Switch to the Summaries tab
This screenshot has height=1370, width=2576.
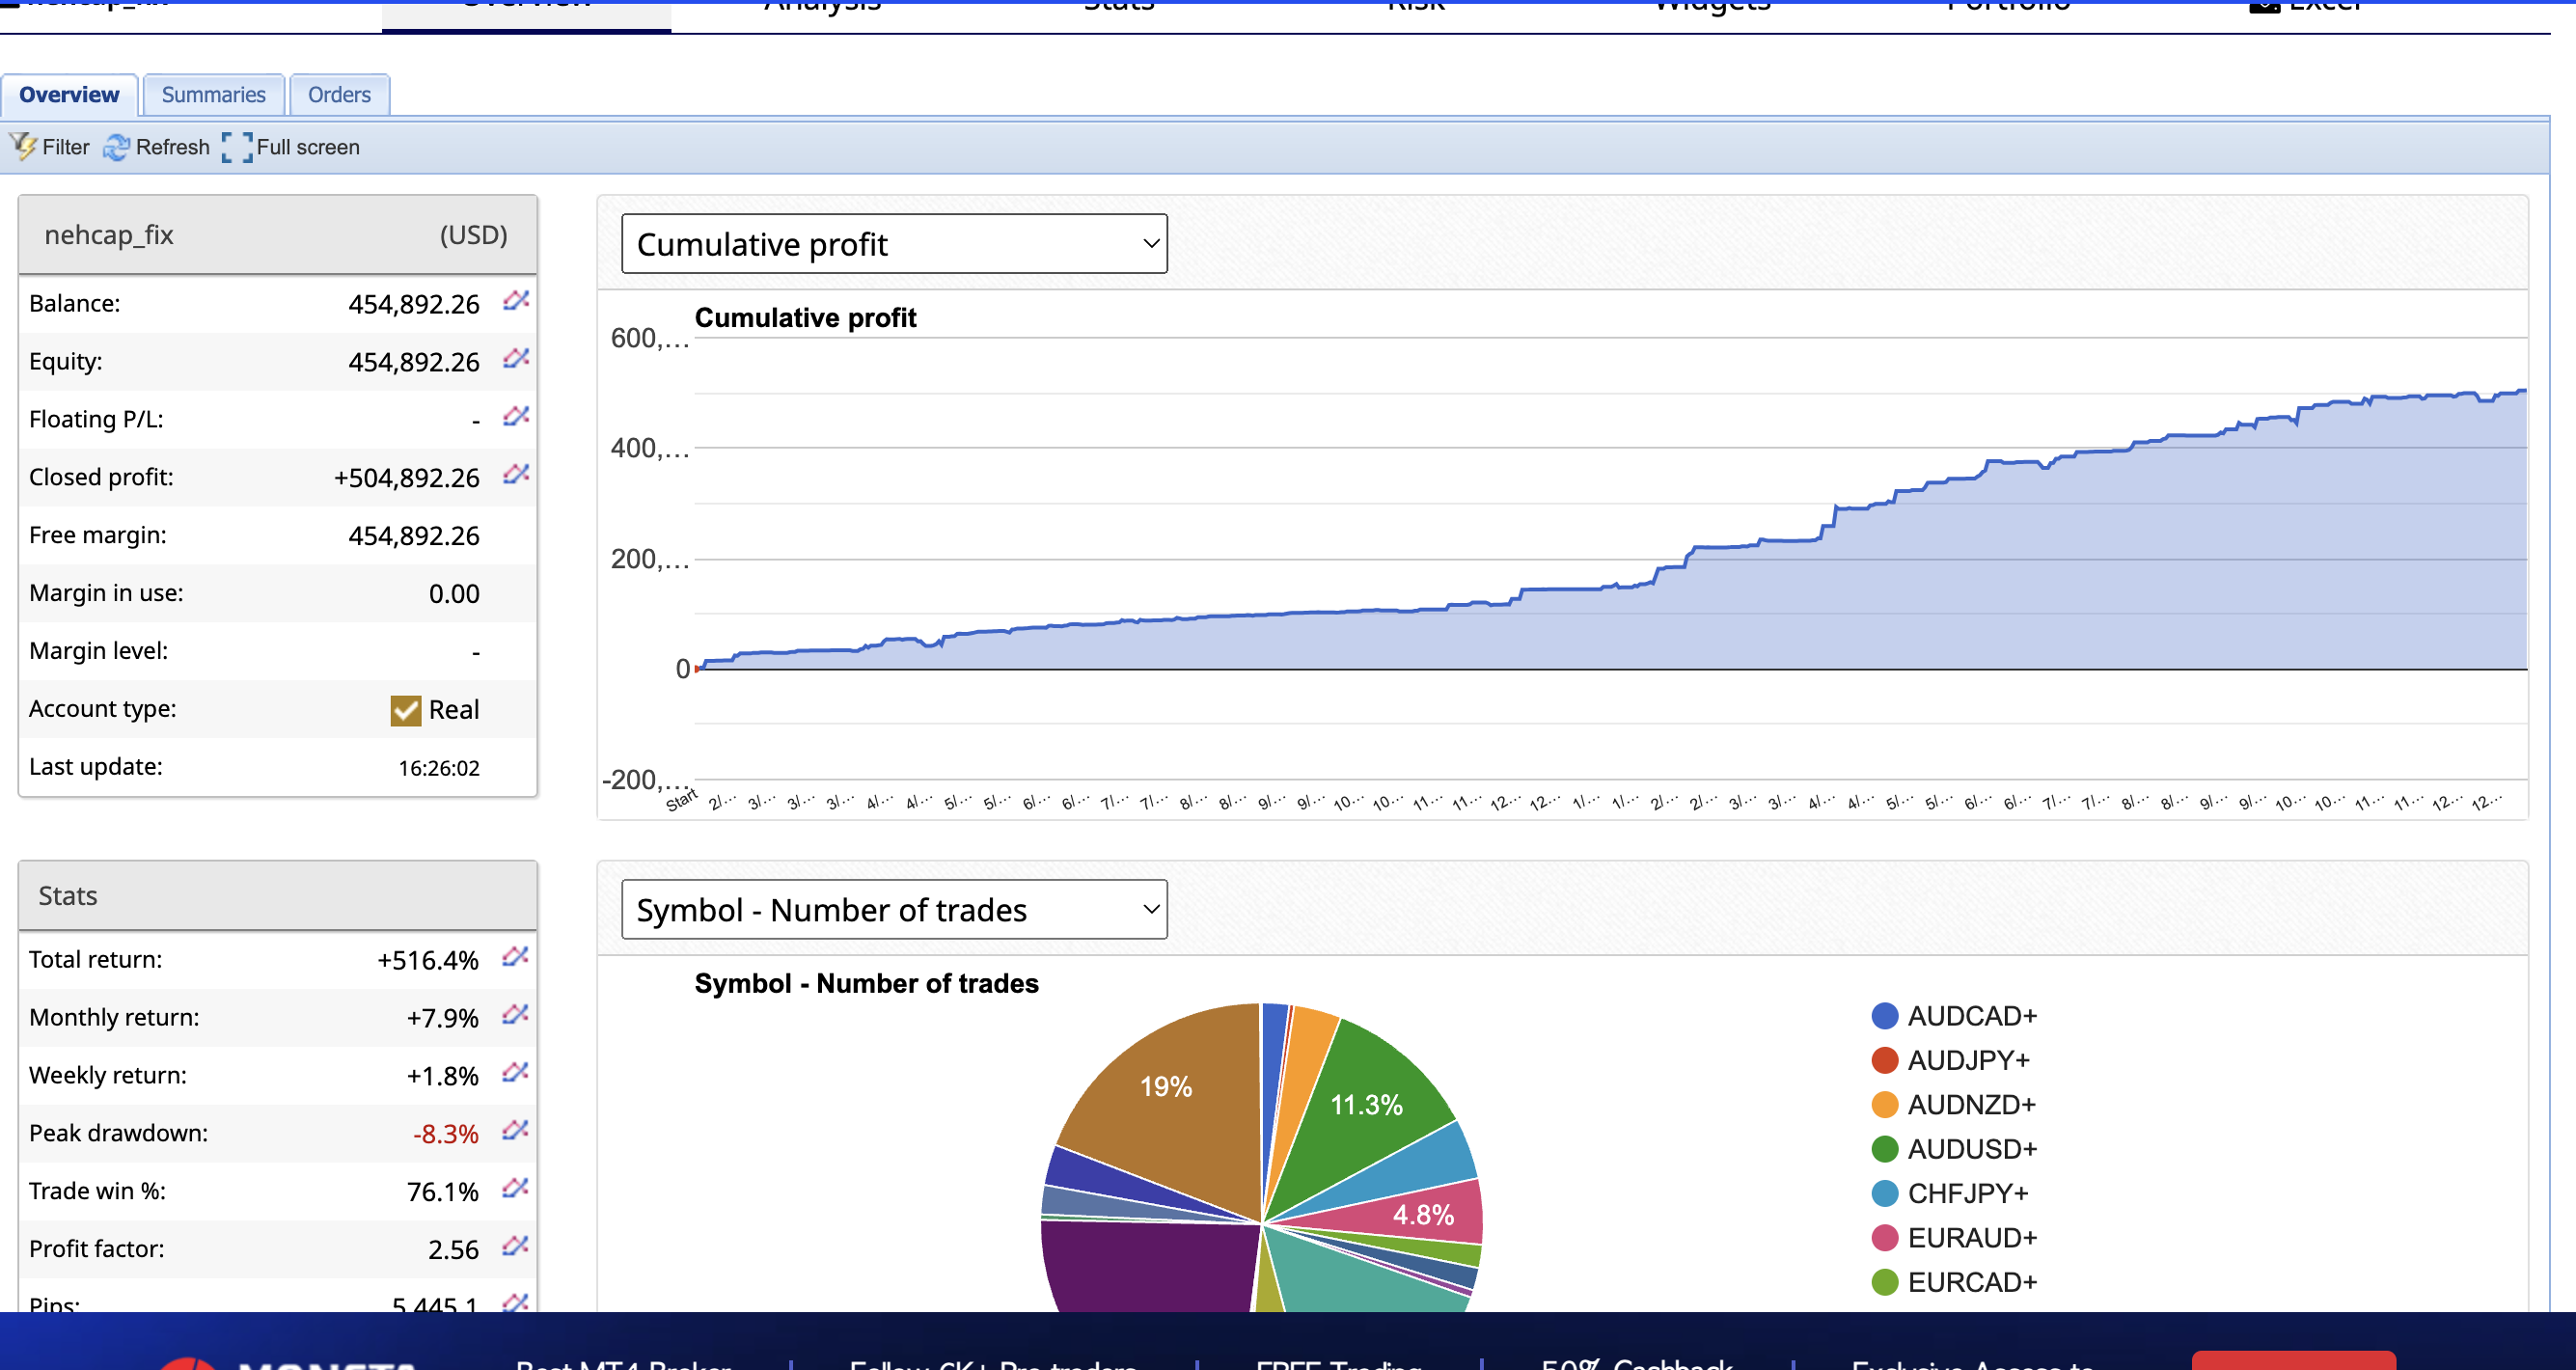(x=213, y=95)
